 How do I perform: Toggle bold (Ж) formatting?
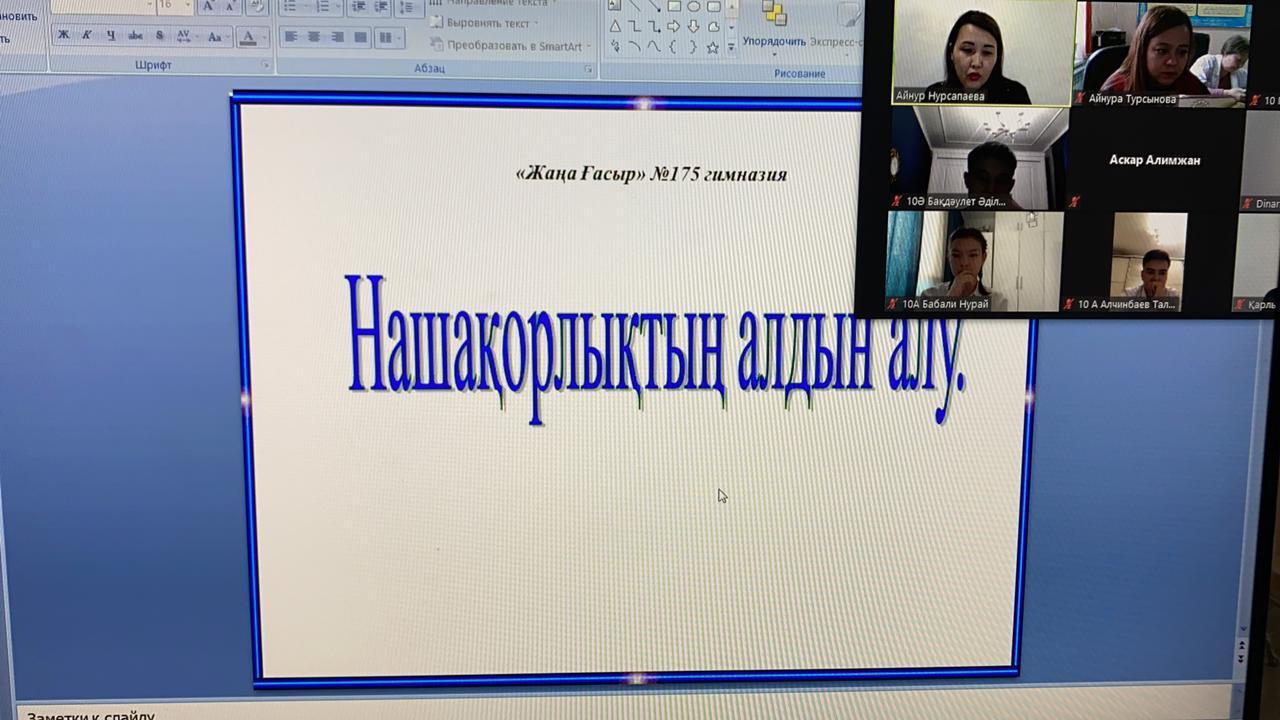click(63, 36)
